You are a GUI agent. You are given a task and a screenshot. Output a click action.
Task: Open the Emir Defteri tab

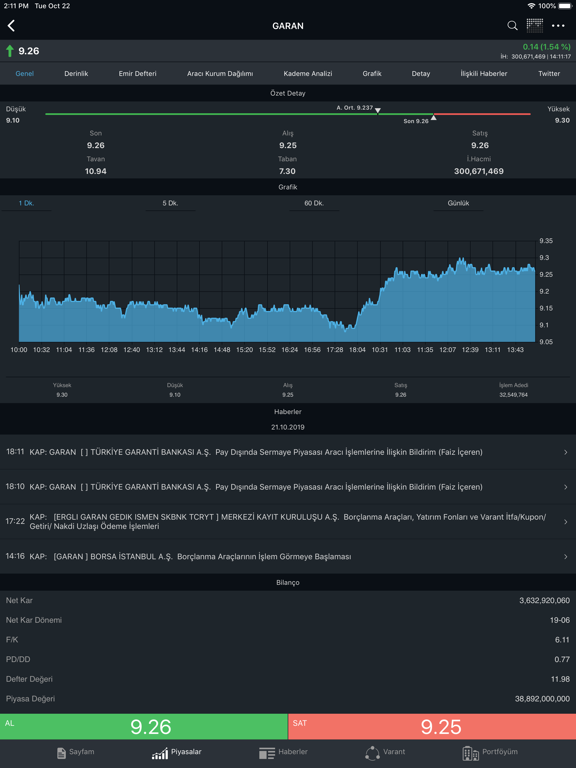138,73
